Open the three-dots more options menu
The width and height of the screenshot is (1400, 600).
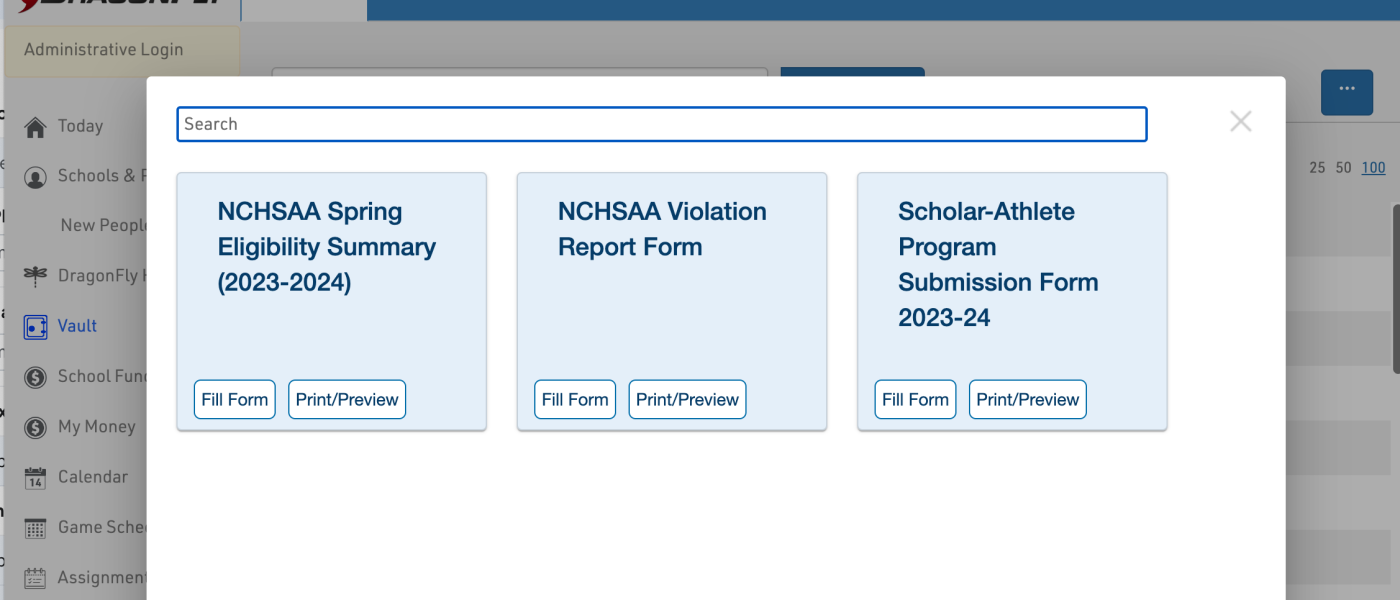click(1346, 91)
